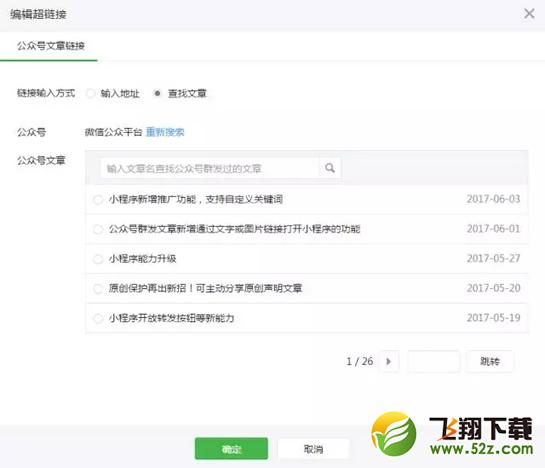This screenshot has height=468, width=545.
Task: Select article 小程序开放转发按钮等新能力 radio
Action: click(98, 318)
